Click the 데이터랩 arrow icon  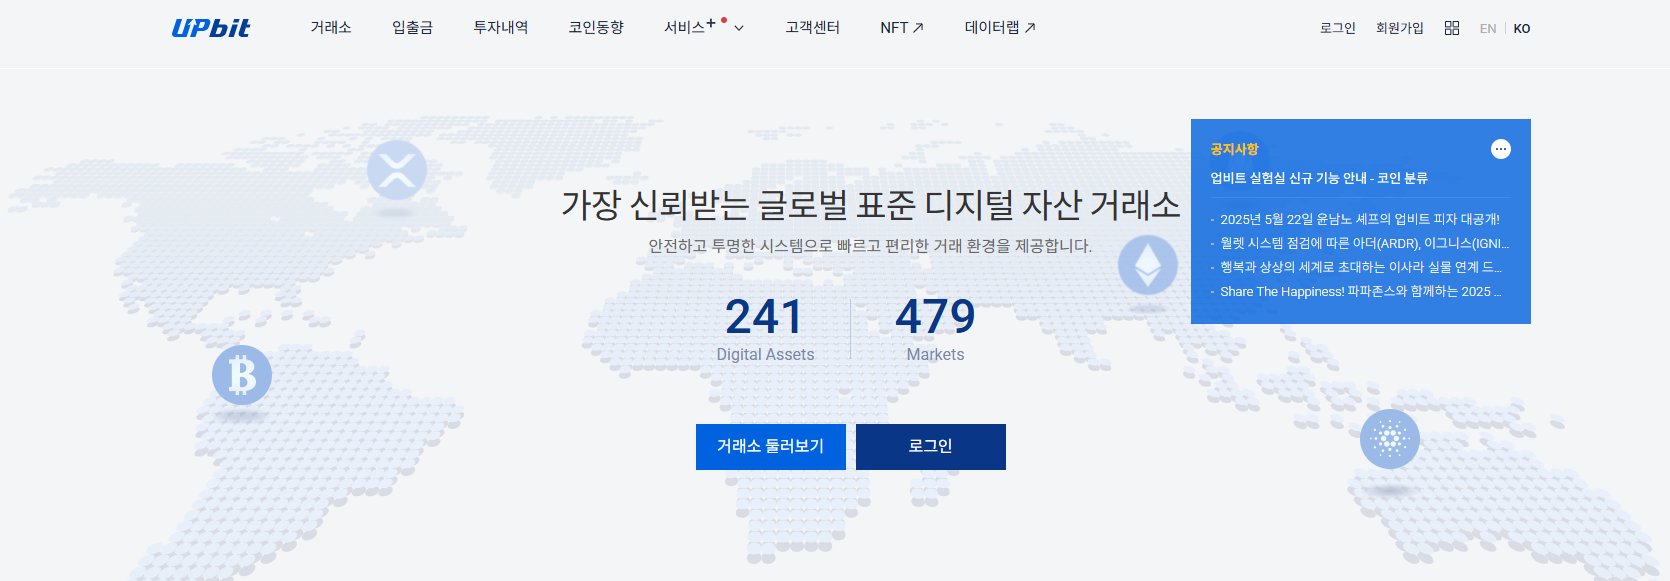tap(1030, 28)
